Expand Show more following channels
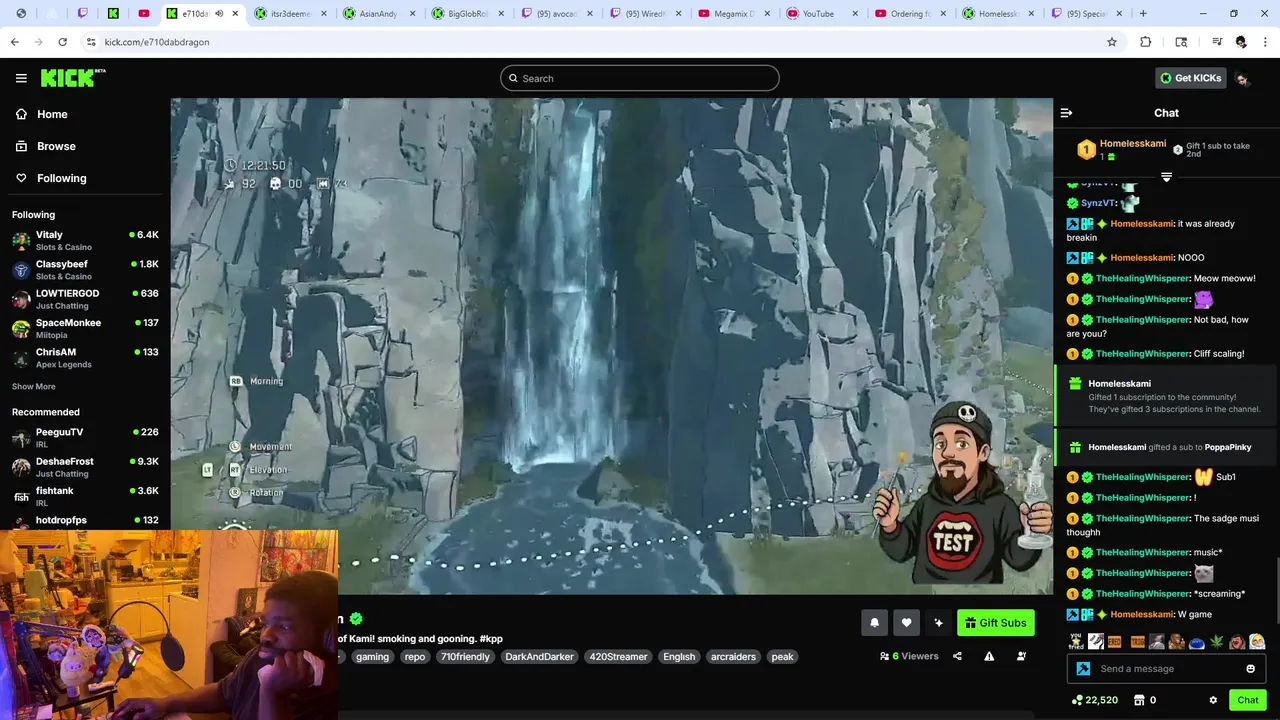This screenshot has height=720, width=1280. [34, 387]
